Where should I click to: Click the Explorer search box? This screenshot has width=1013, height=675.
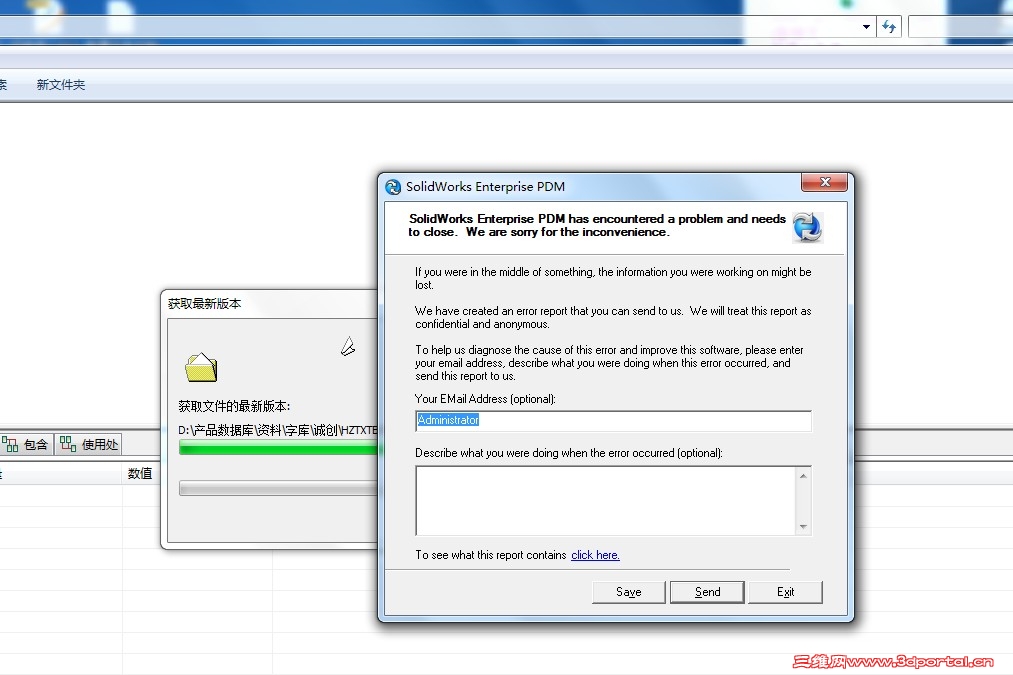pos(960,27)
